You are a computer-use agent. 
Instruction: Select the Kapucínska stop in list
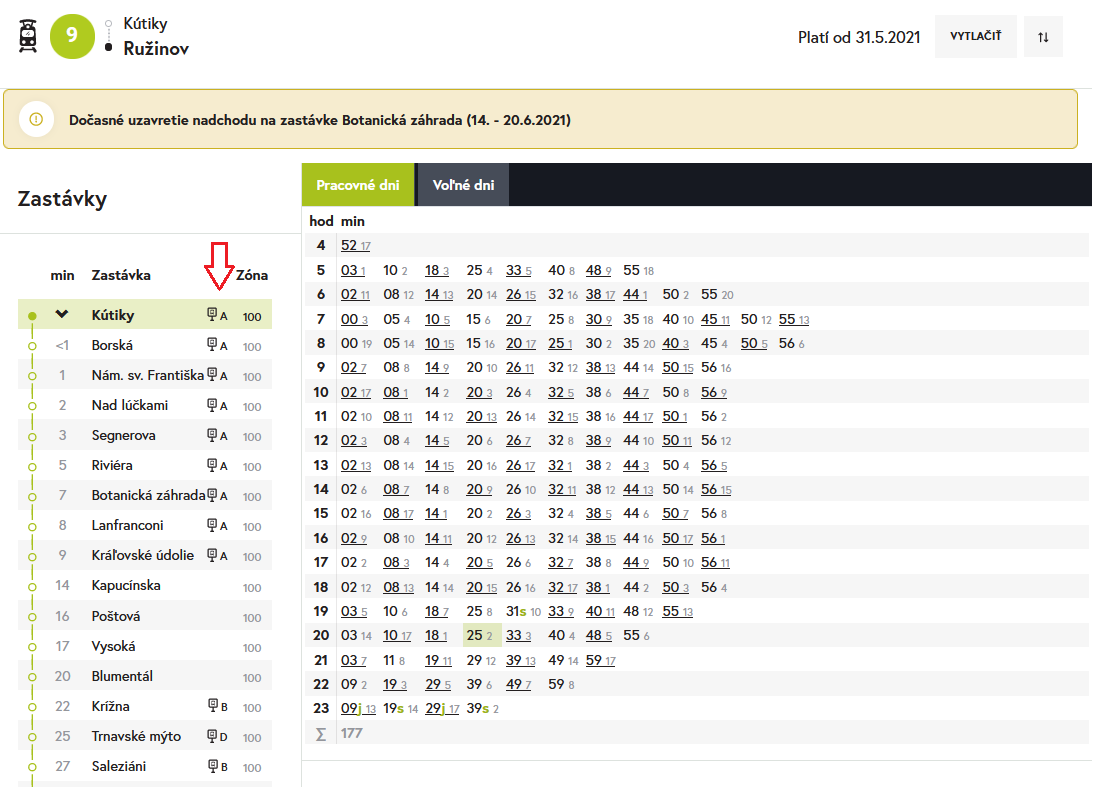126,586
